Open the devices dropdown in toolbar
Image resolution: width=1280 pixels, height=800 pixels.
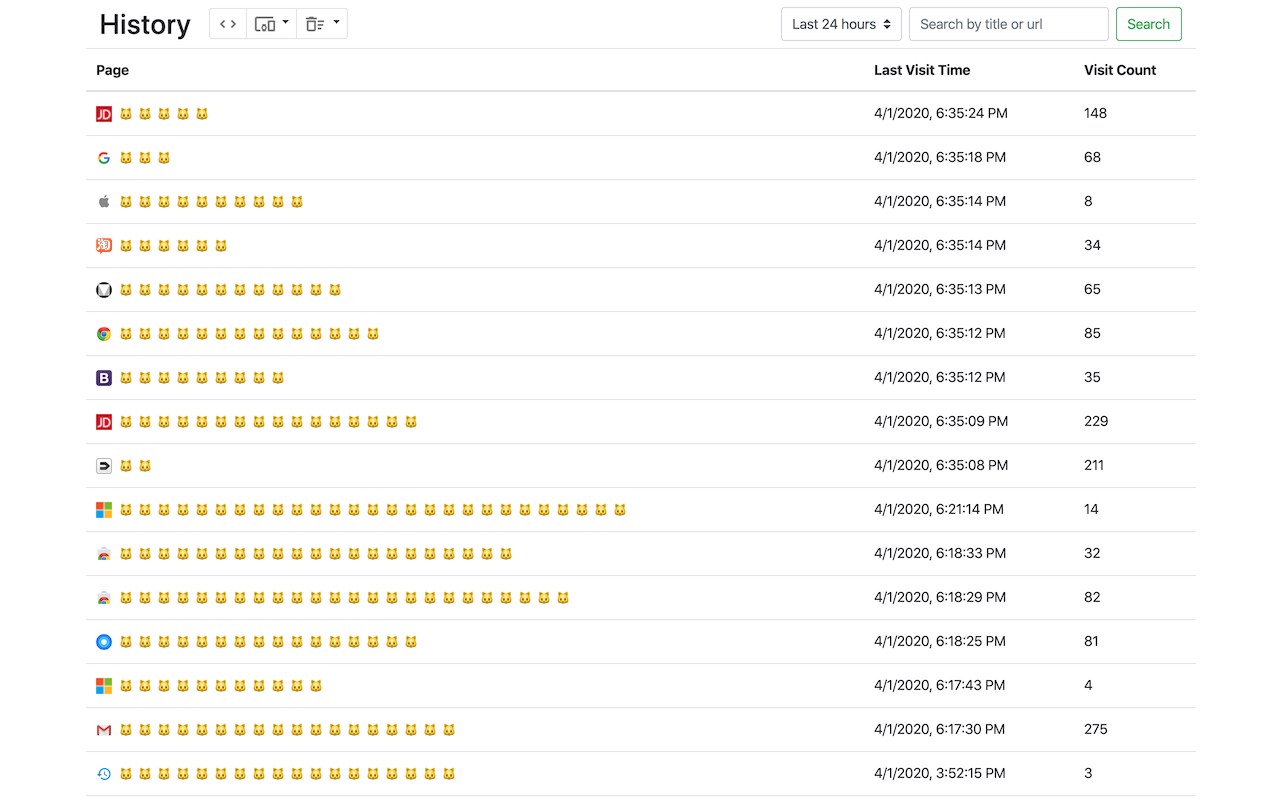coord(271,24)
